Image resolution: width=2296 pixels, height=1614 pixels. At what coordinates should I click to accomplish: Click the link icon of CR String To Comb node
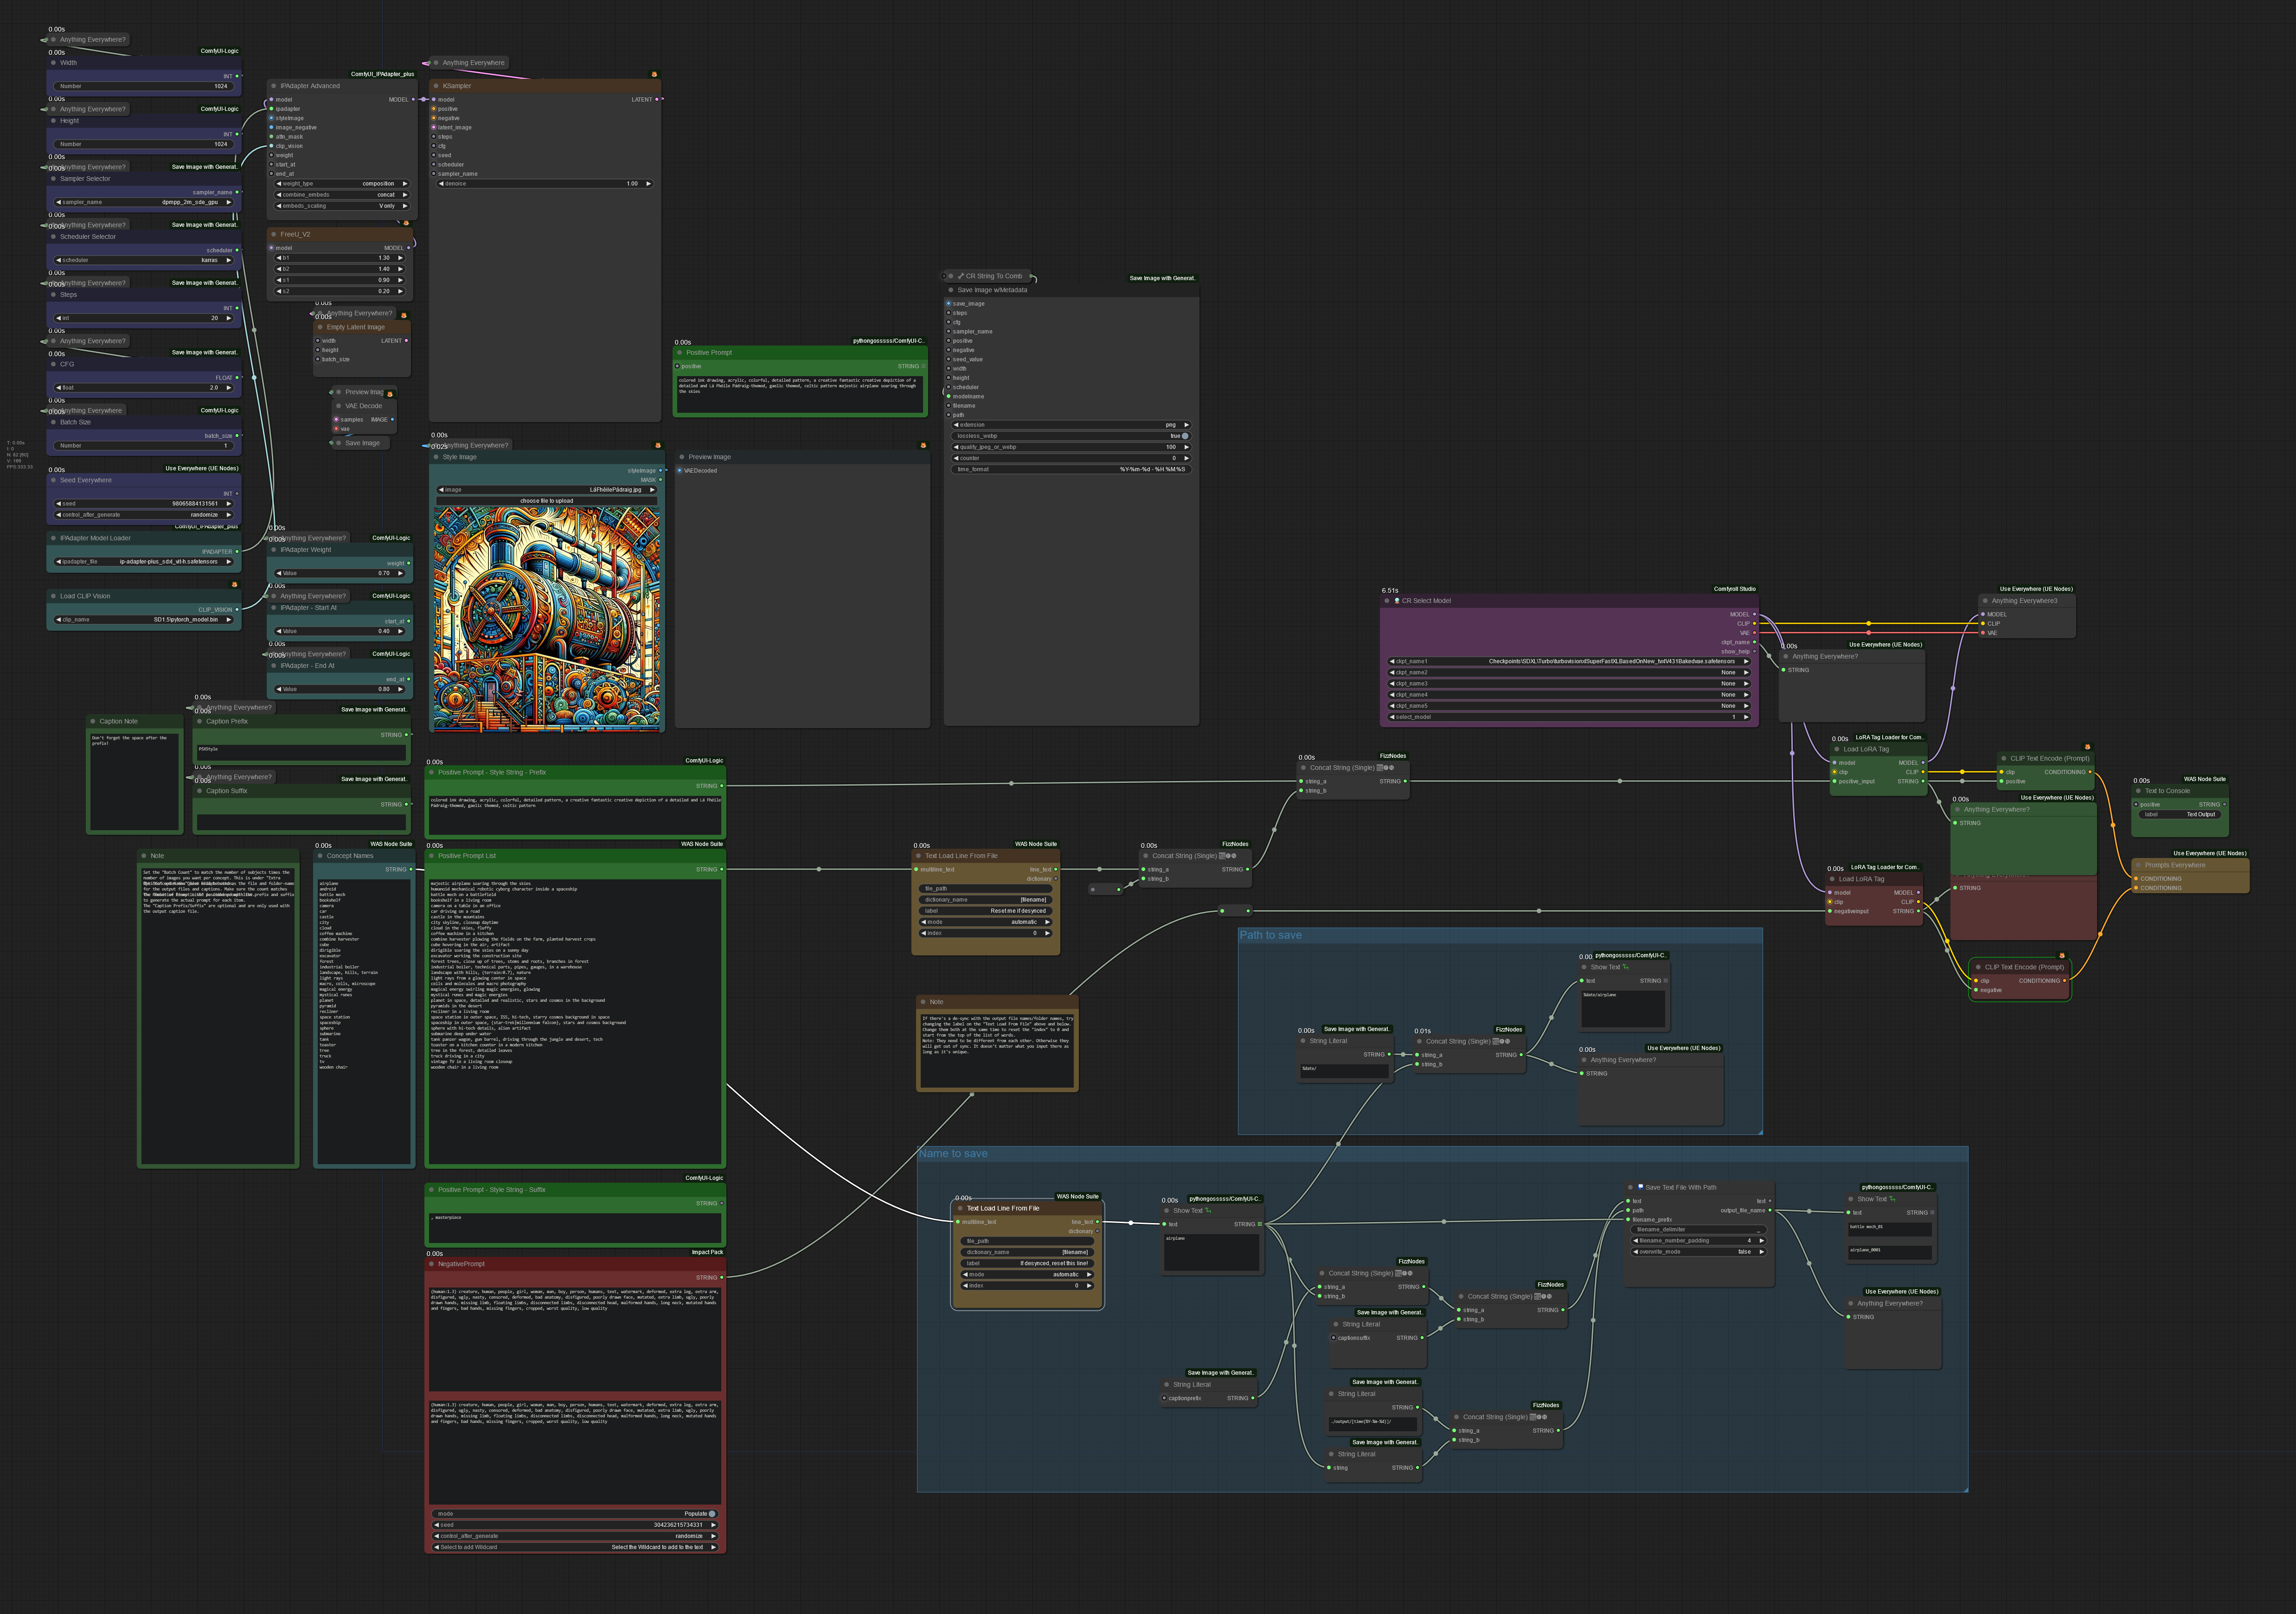pyautogui.click(x=961, y=276)
